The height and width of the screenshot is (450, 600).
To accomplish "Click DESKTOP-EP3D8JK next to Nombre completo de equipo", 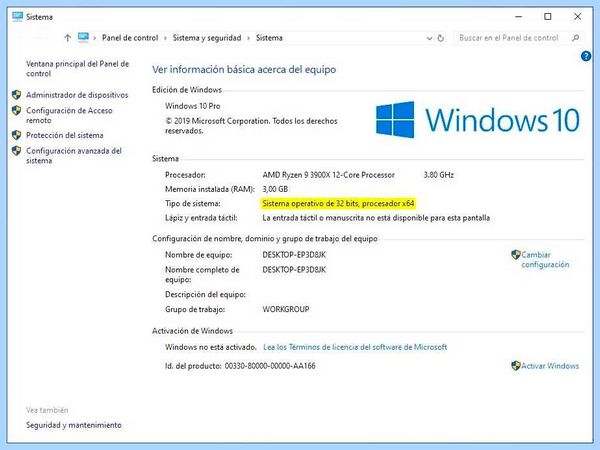I will coord(294,270).
